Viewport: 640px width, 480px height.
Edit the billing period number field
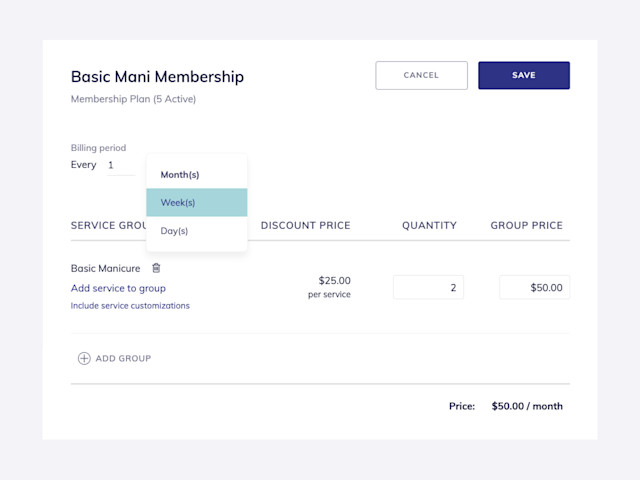click(x=121, y=165)
